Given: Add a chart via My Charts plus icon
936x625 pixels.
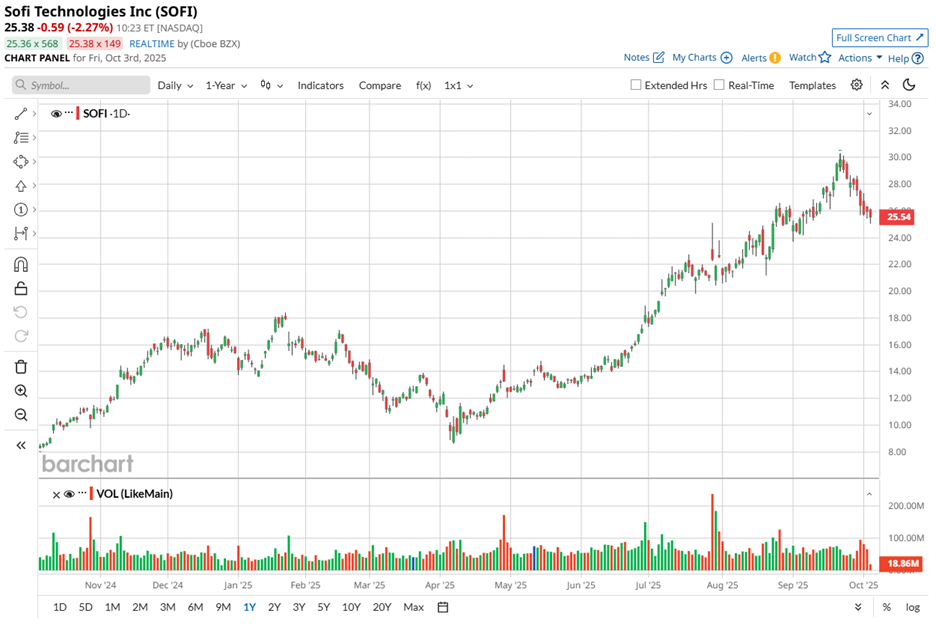Looking at the screenshot, I should (x=726, y=57).
